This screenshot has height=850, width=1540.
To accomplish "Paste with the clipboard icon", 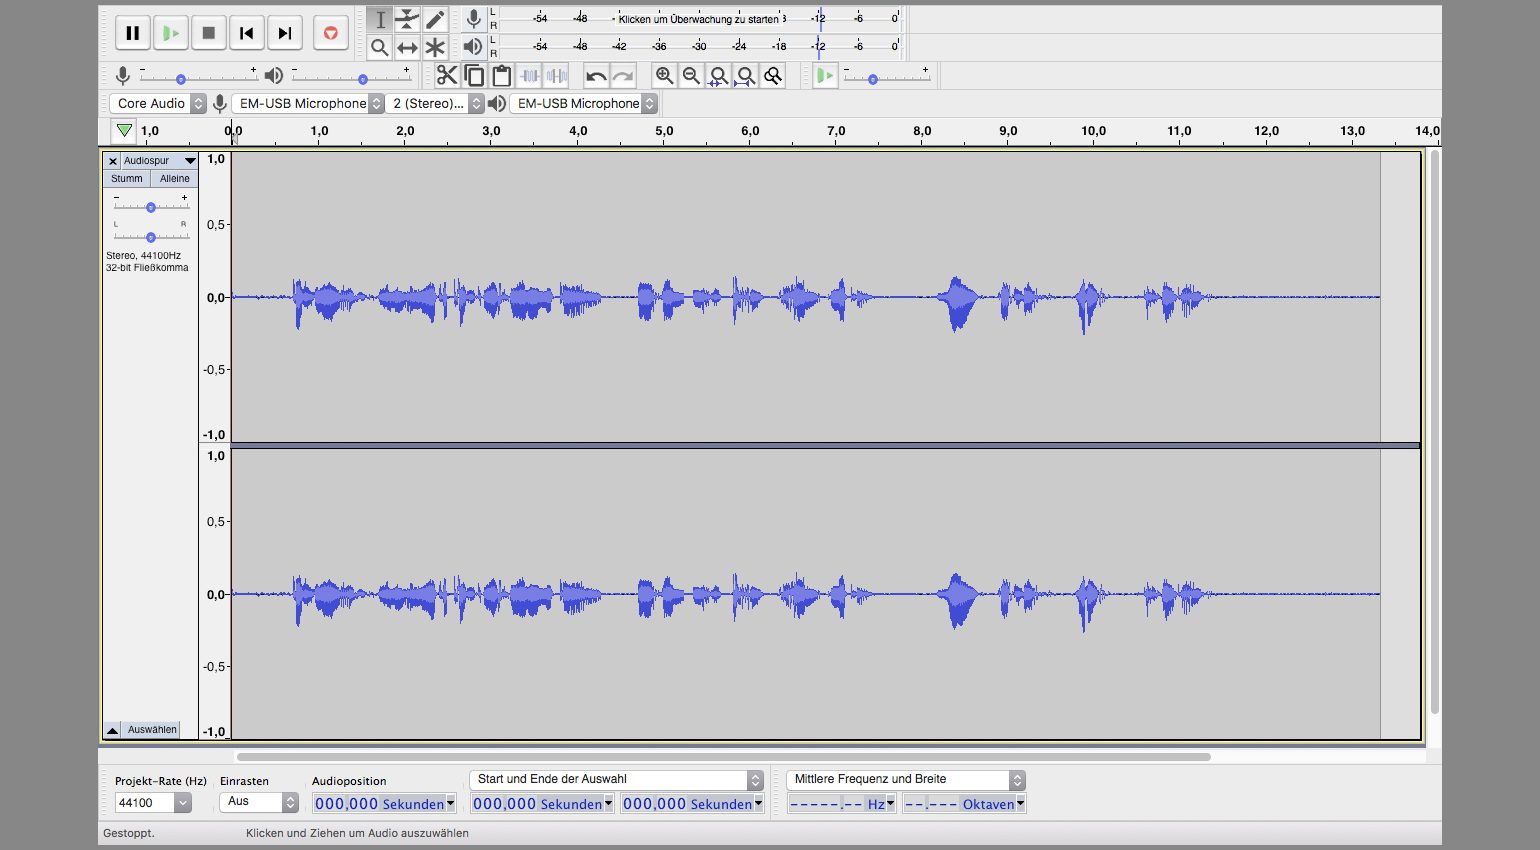I will [502, 76].
